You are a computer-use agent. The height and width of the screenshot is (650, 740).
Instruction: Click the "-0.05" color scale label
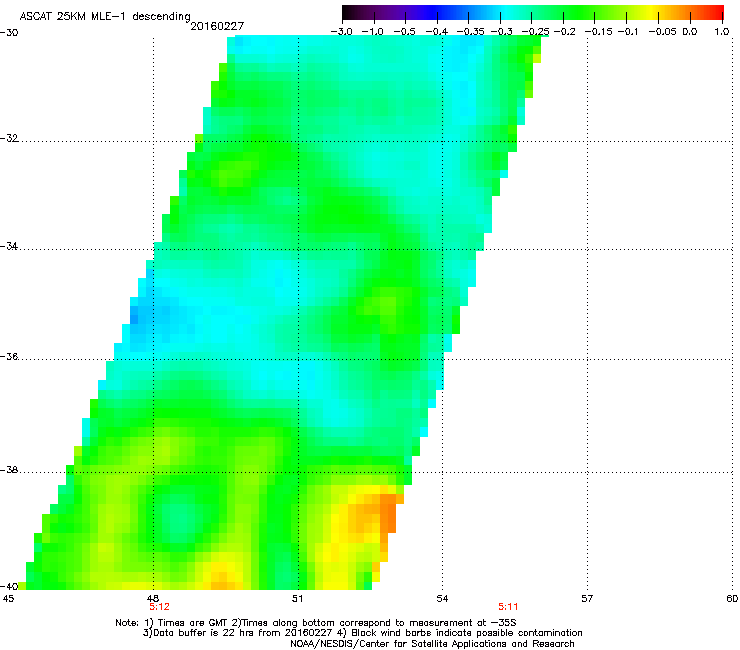click(x=663, y=32)
